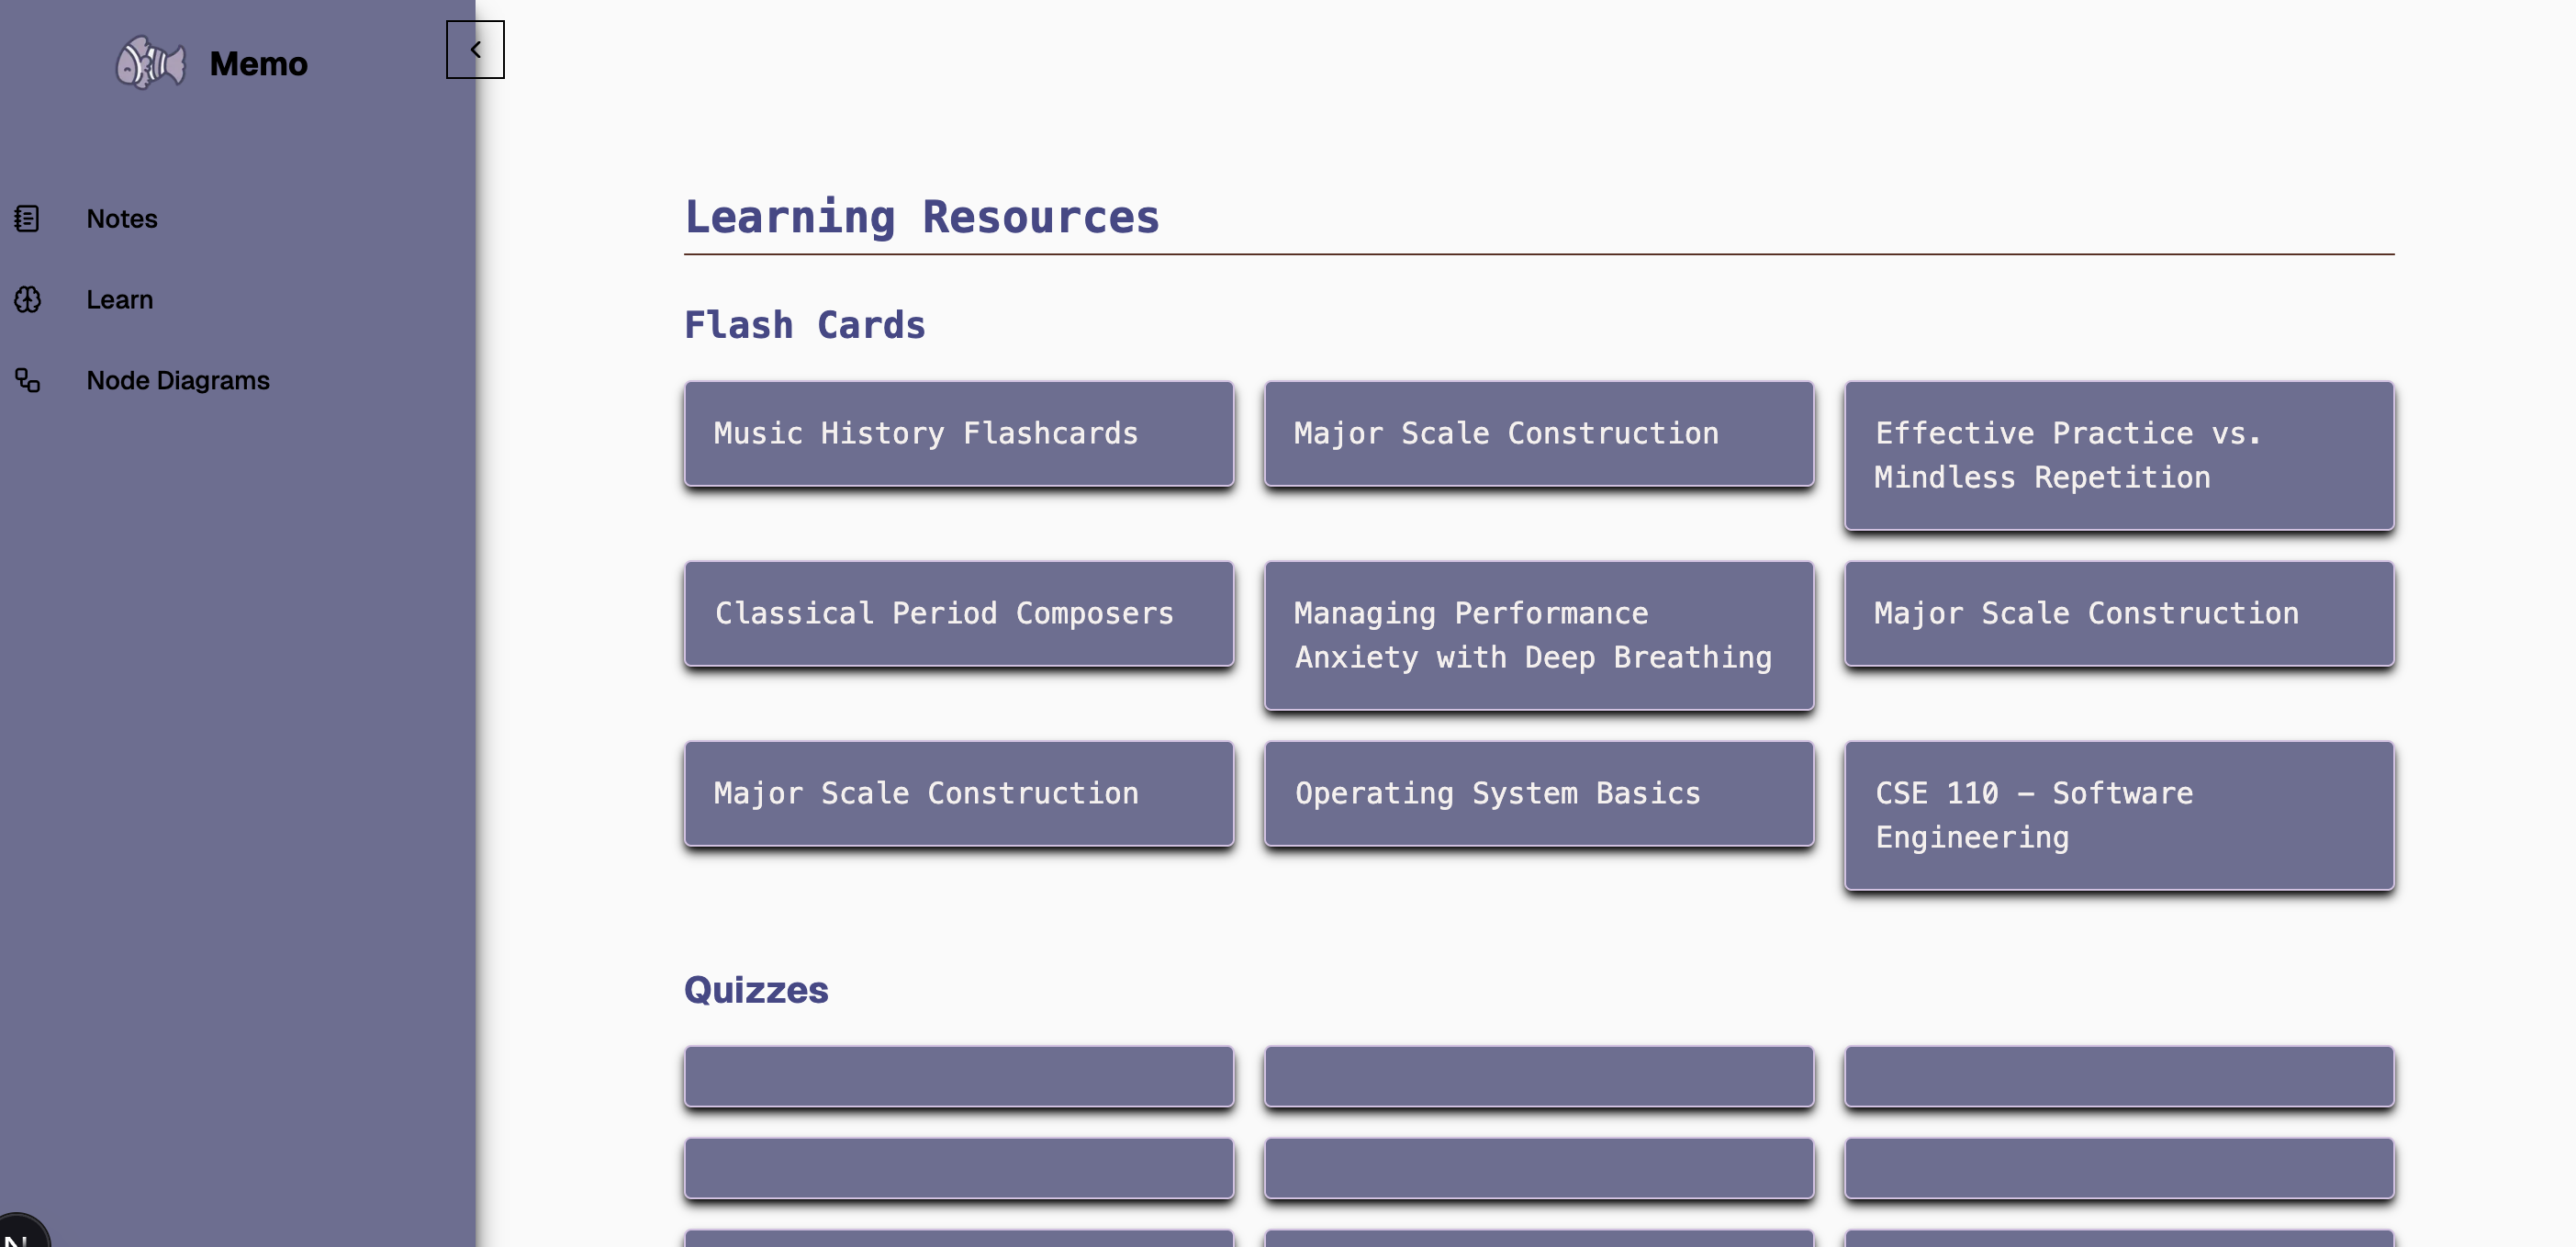
Task: Open CSE 110 – Software Engineering deck
Action: pos(2118,815)
